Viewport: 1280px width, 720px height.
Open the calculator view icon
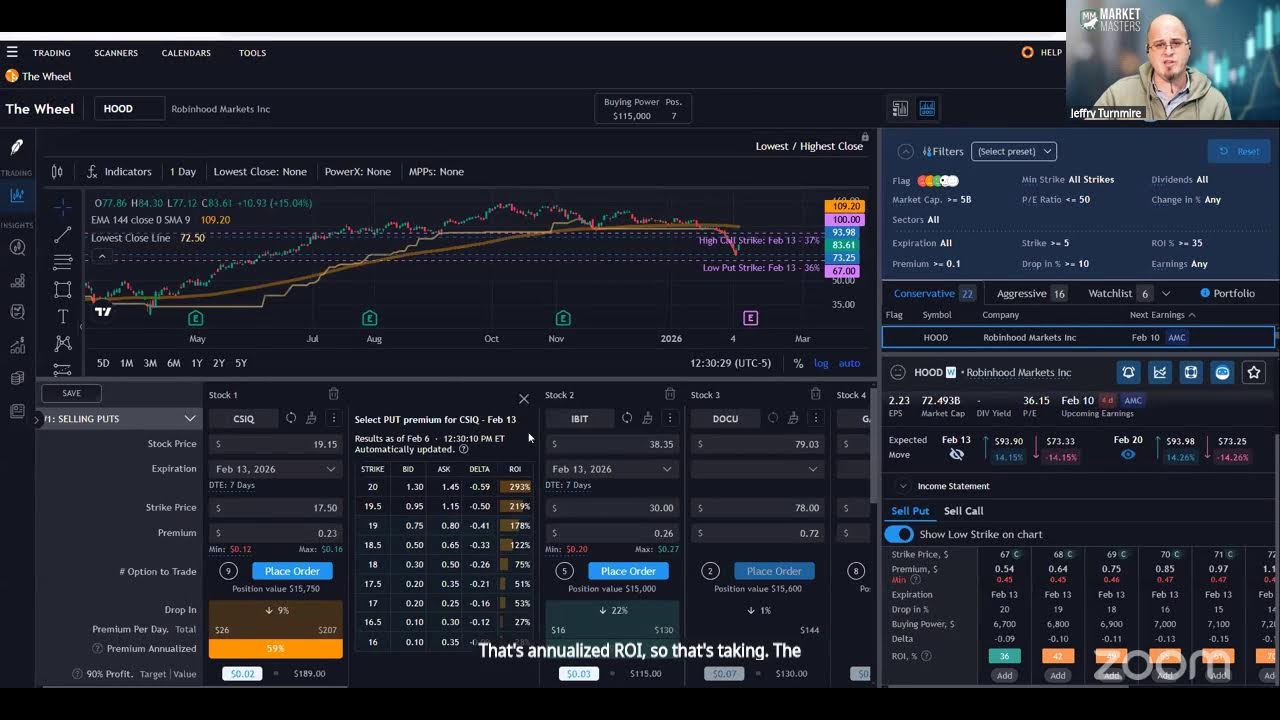point(900,108)
